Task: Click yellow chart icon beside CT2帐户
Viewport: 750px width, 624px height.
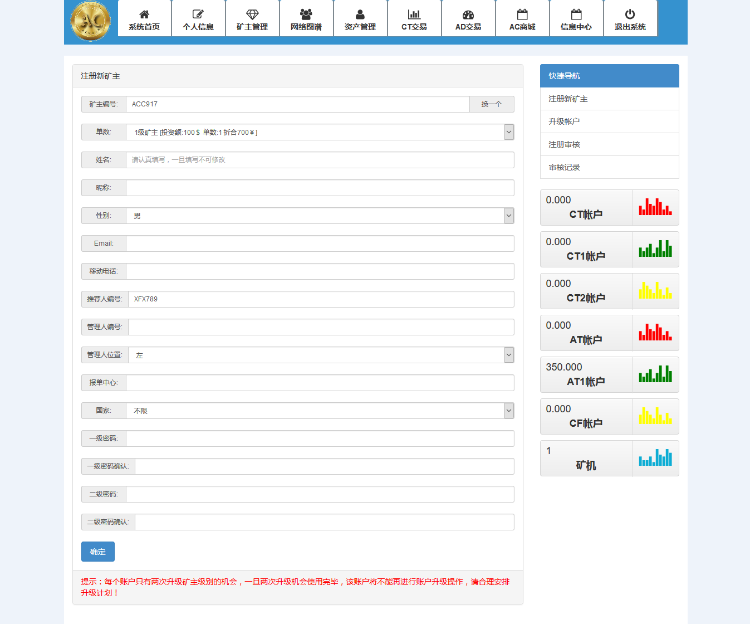Action: click(655, 291)
